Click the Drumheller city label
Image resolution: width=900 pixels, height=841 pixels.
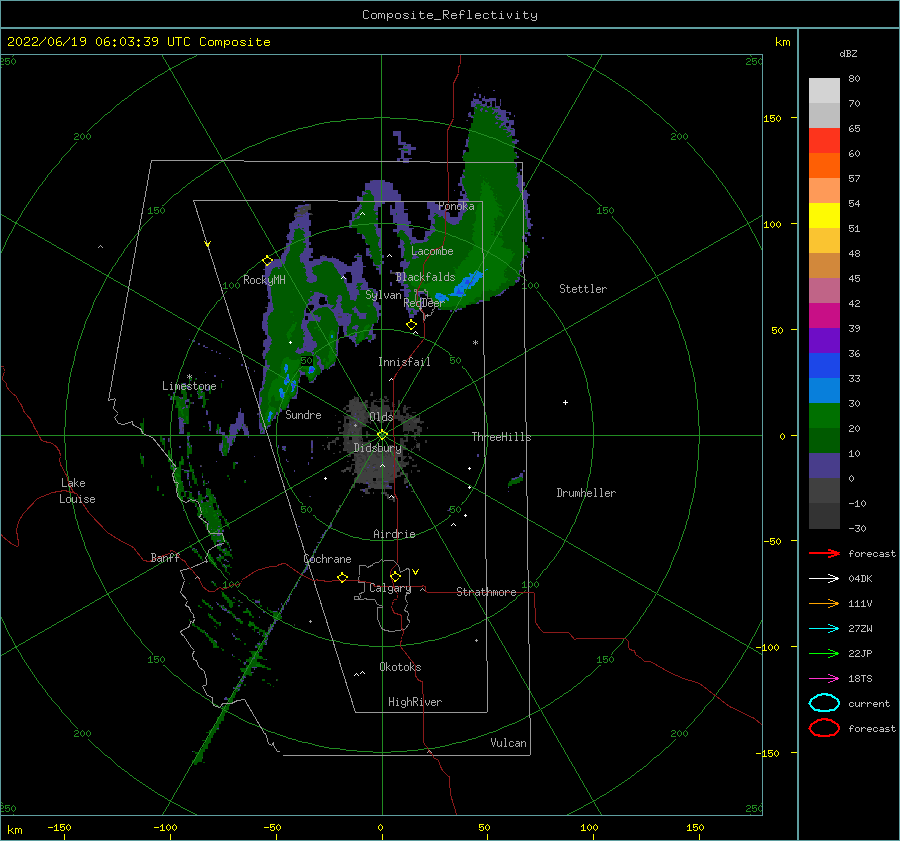click(x=586, y=493)
